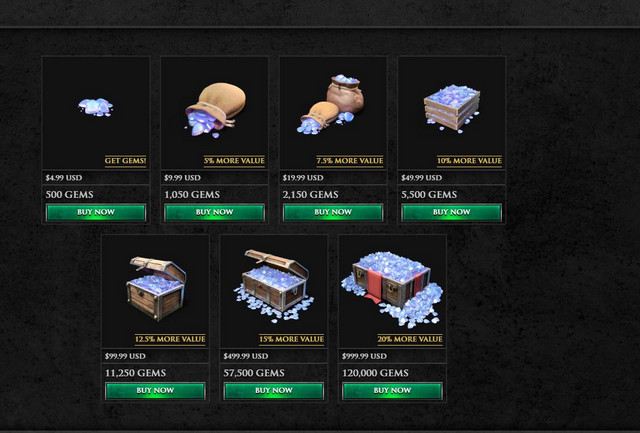Buy the 11,250 gems pack

[155, 391]
